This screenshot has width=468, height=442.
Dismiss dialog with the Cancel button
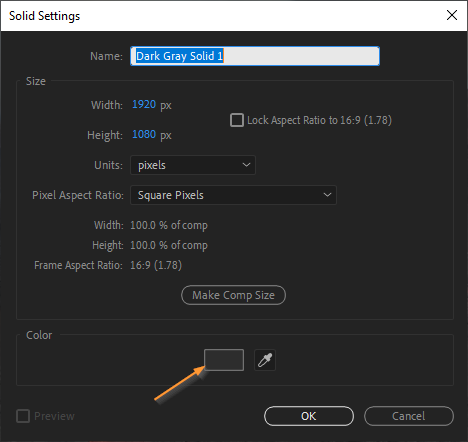click(x=409, y=416)
